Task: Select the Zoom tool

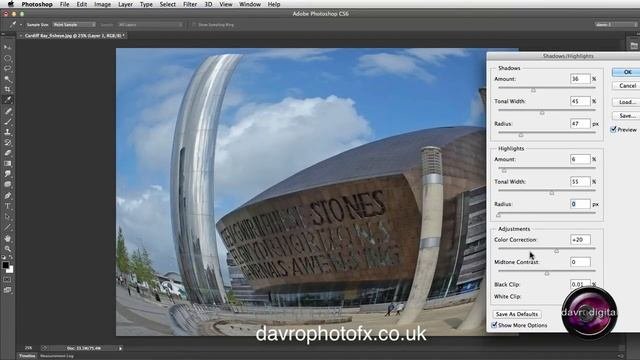Action: 7,249
